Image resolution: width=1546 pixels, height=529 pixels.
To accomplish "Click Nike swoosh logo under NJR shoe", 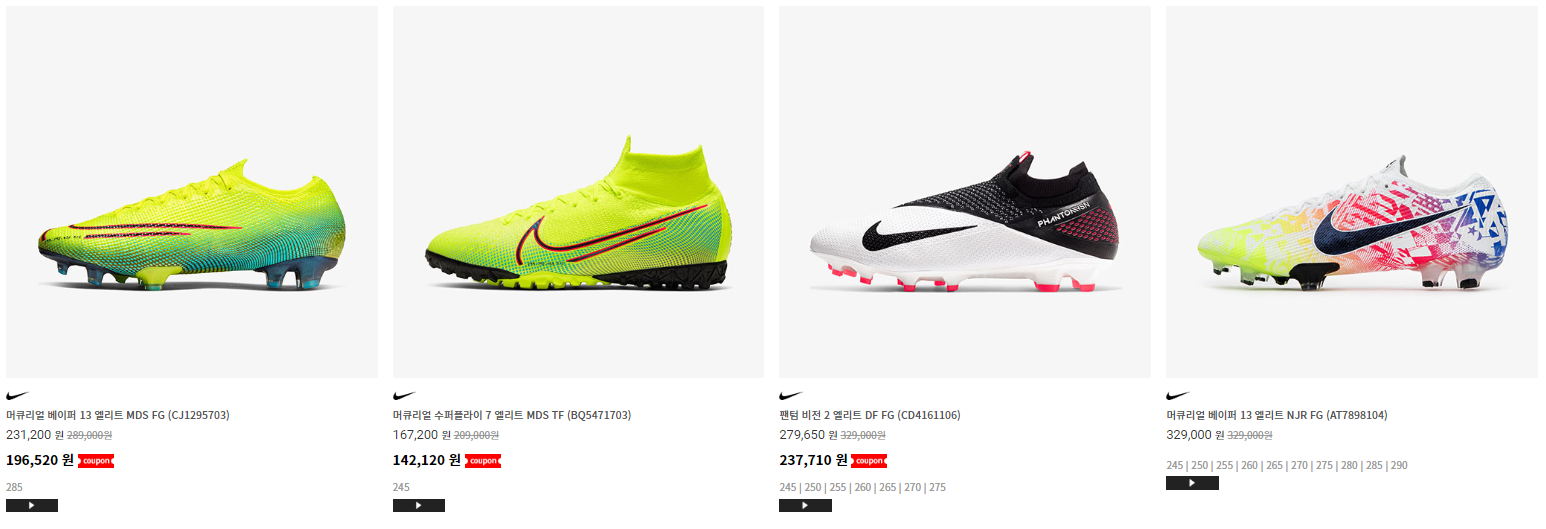I will point(1178,396).
